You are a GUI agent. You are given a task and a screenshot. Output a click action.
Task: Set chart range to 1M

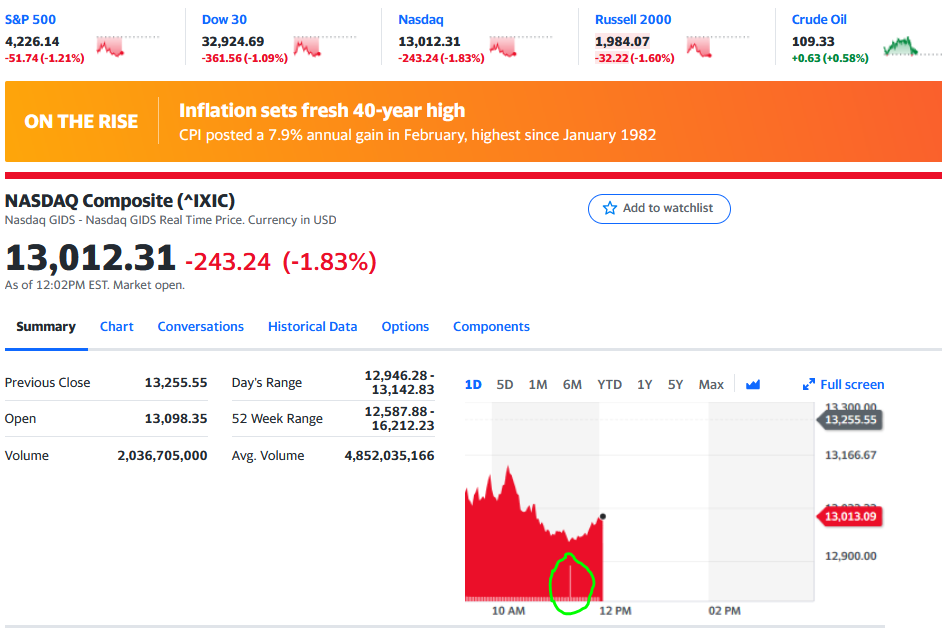pyautogui.click(x=538, y=384)
